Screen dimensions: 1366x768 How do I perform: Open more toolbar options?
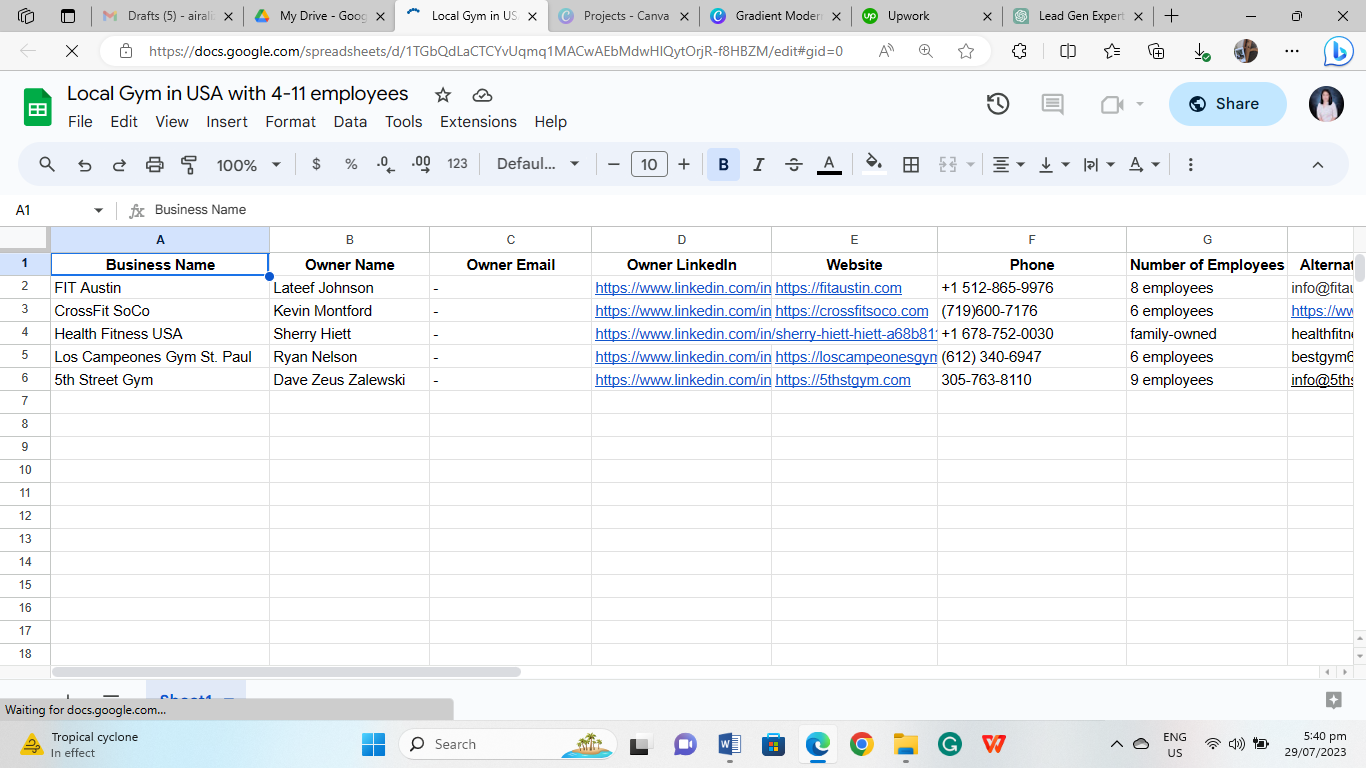1190,165
